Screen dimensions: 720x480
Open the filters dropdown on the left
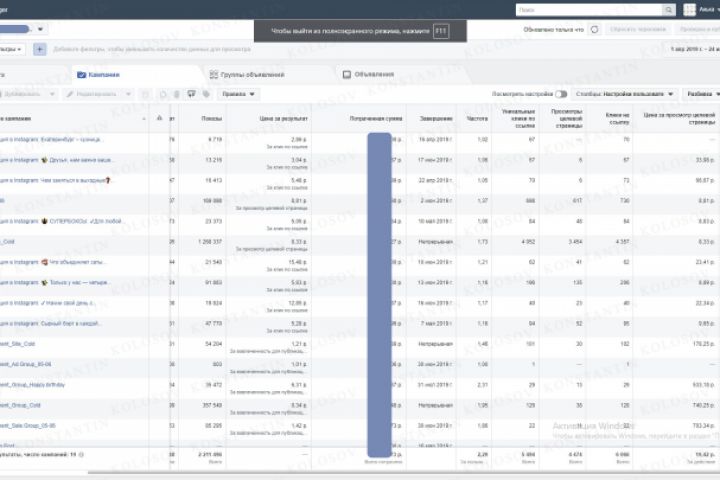[x=12, y=49]
